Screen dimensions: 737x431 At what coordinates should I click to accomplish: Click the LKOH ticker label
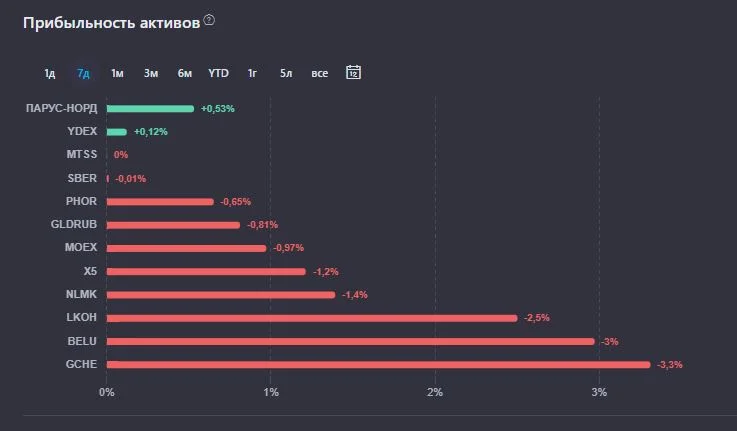pos(81,317)
